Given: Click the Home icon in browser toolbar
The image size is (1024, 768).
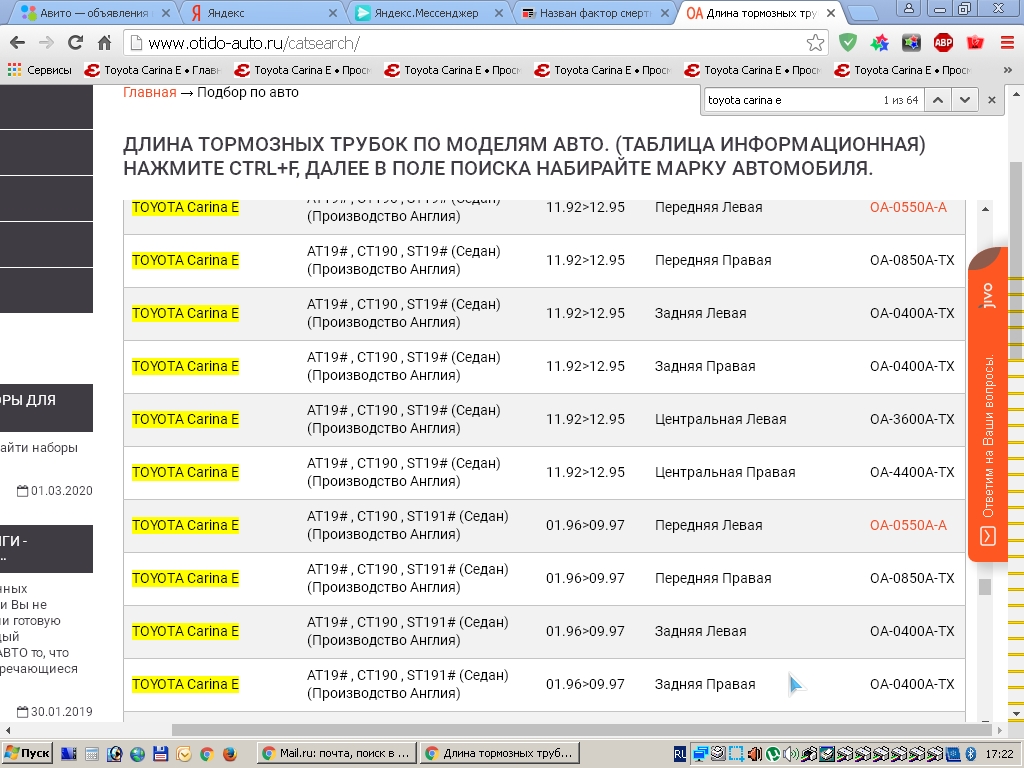Looking at the screenshot, I should tap(104, 43).
